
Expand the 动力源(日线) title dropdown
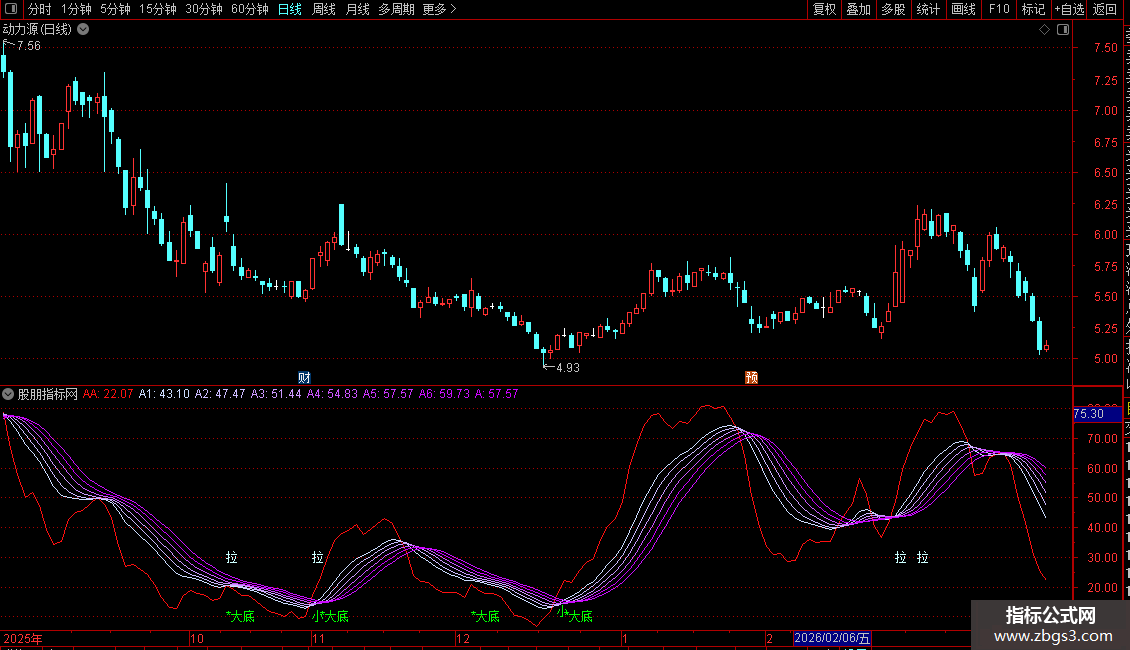pyautogui.click(x=83, y=30)
